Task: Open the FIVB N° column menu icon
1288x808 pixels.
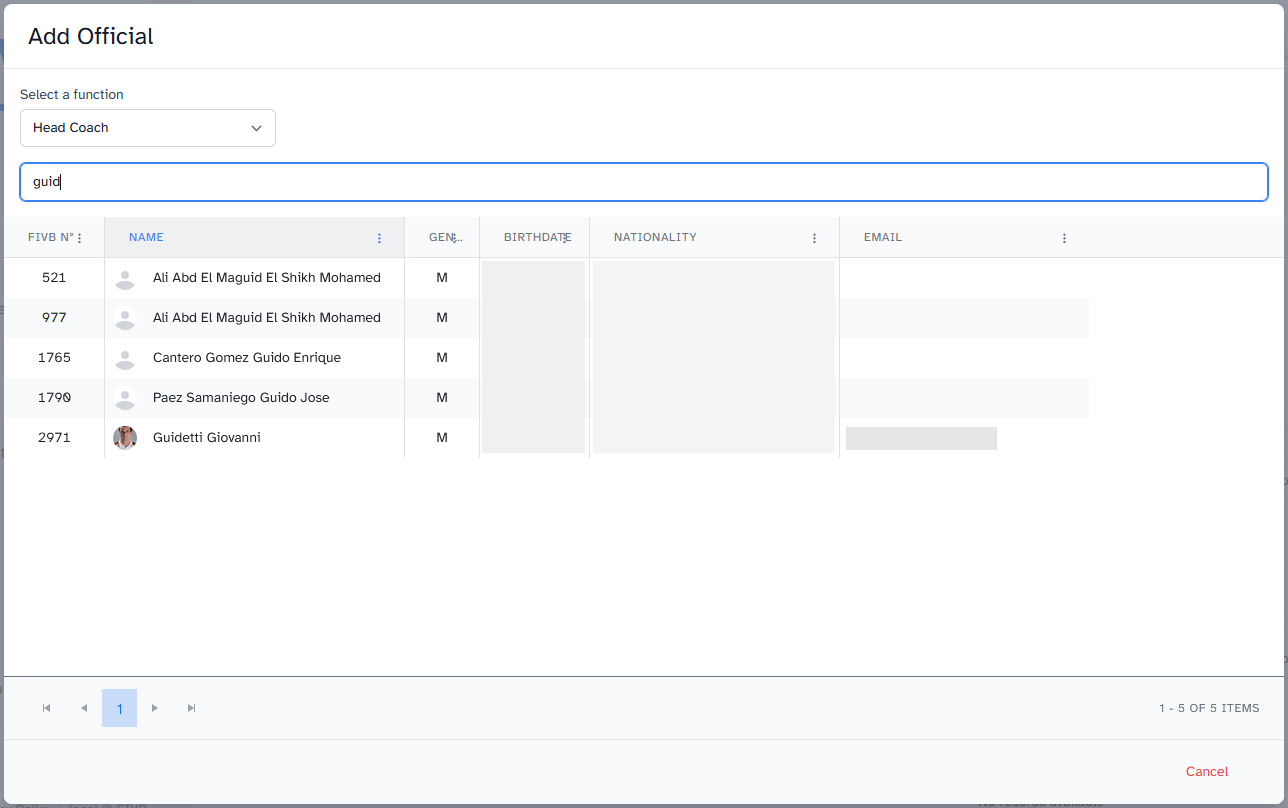Action: pos(80,238)
